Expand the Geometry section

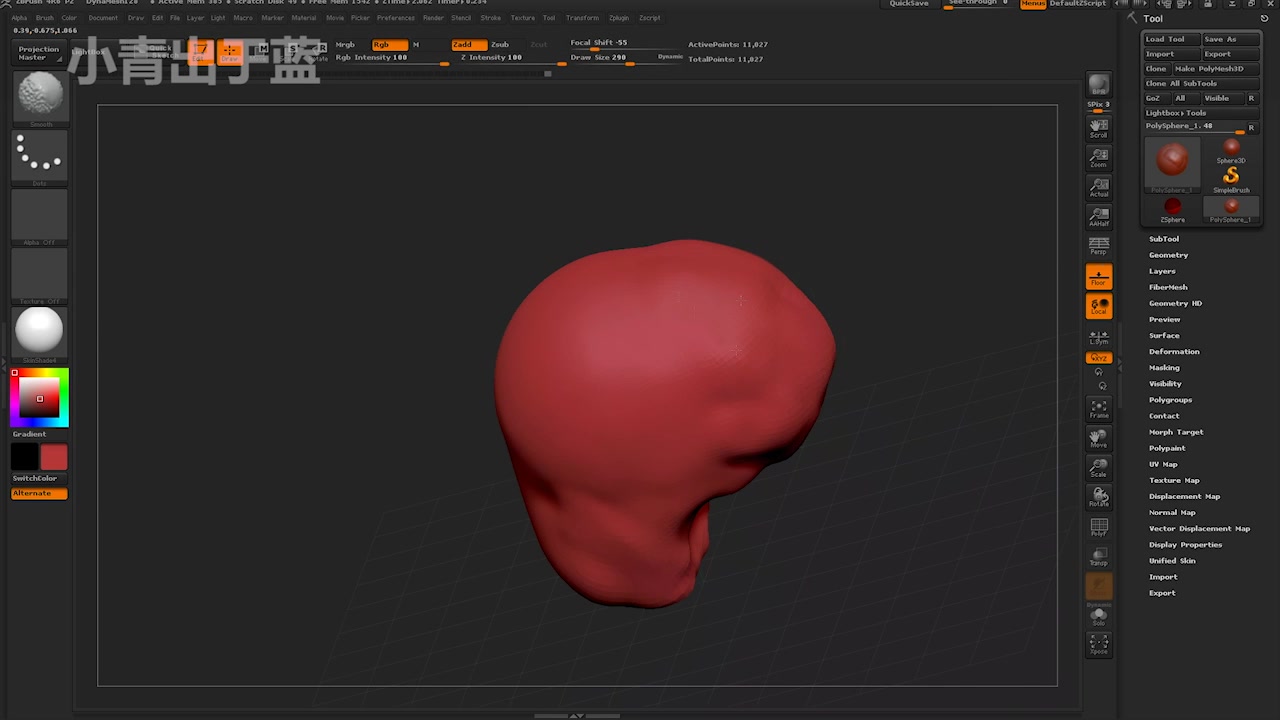tap(1168, 255)
